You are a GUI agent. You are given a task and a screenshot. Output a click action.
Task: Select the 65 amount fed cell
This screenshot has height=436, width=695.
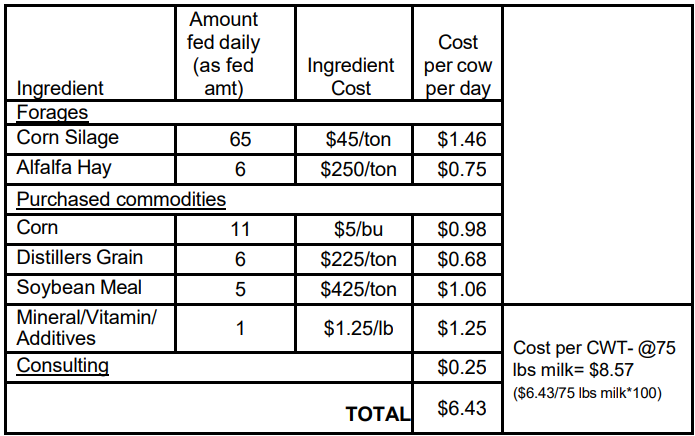(240, 139)
